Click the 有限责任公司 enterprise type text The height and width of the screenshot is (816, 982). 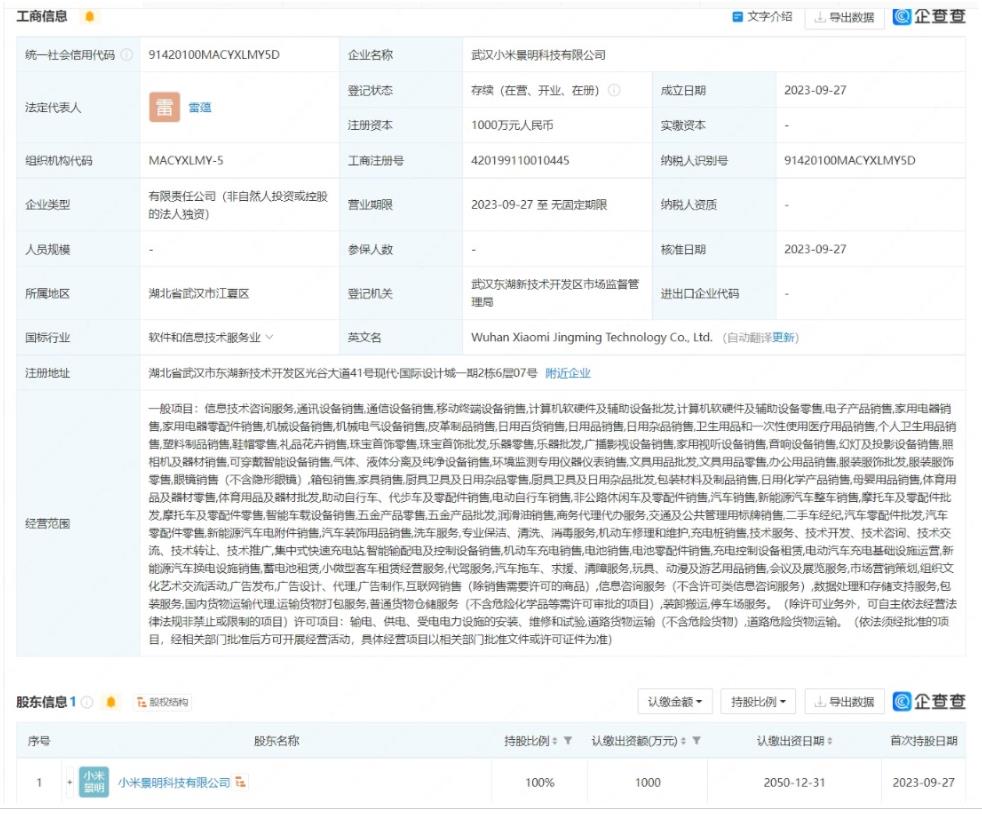pos(239,205)
